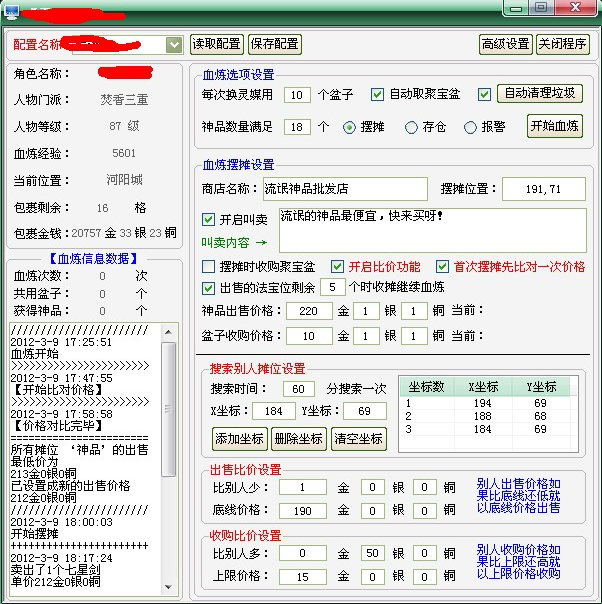This screenshot has height=604, width=602.
Task: Click the 读取配置 button
Action: (216, 44)
